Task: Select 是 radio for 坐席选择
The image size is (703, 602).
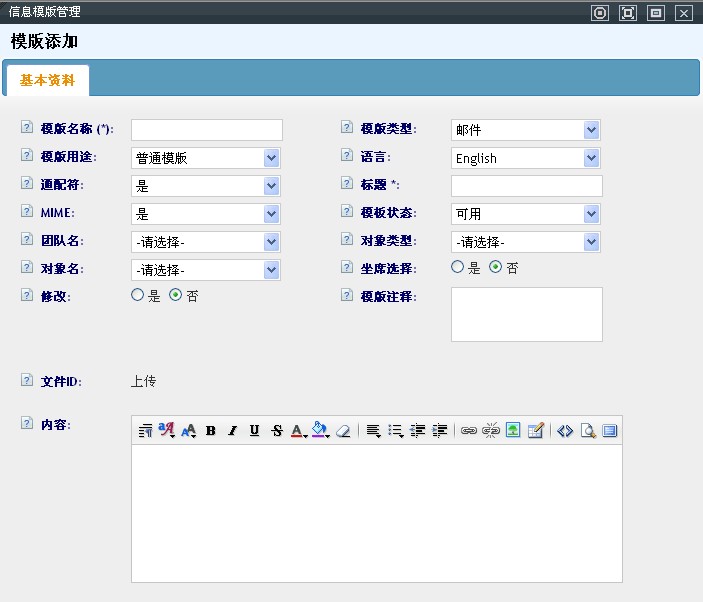Action: 458,268
